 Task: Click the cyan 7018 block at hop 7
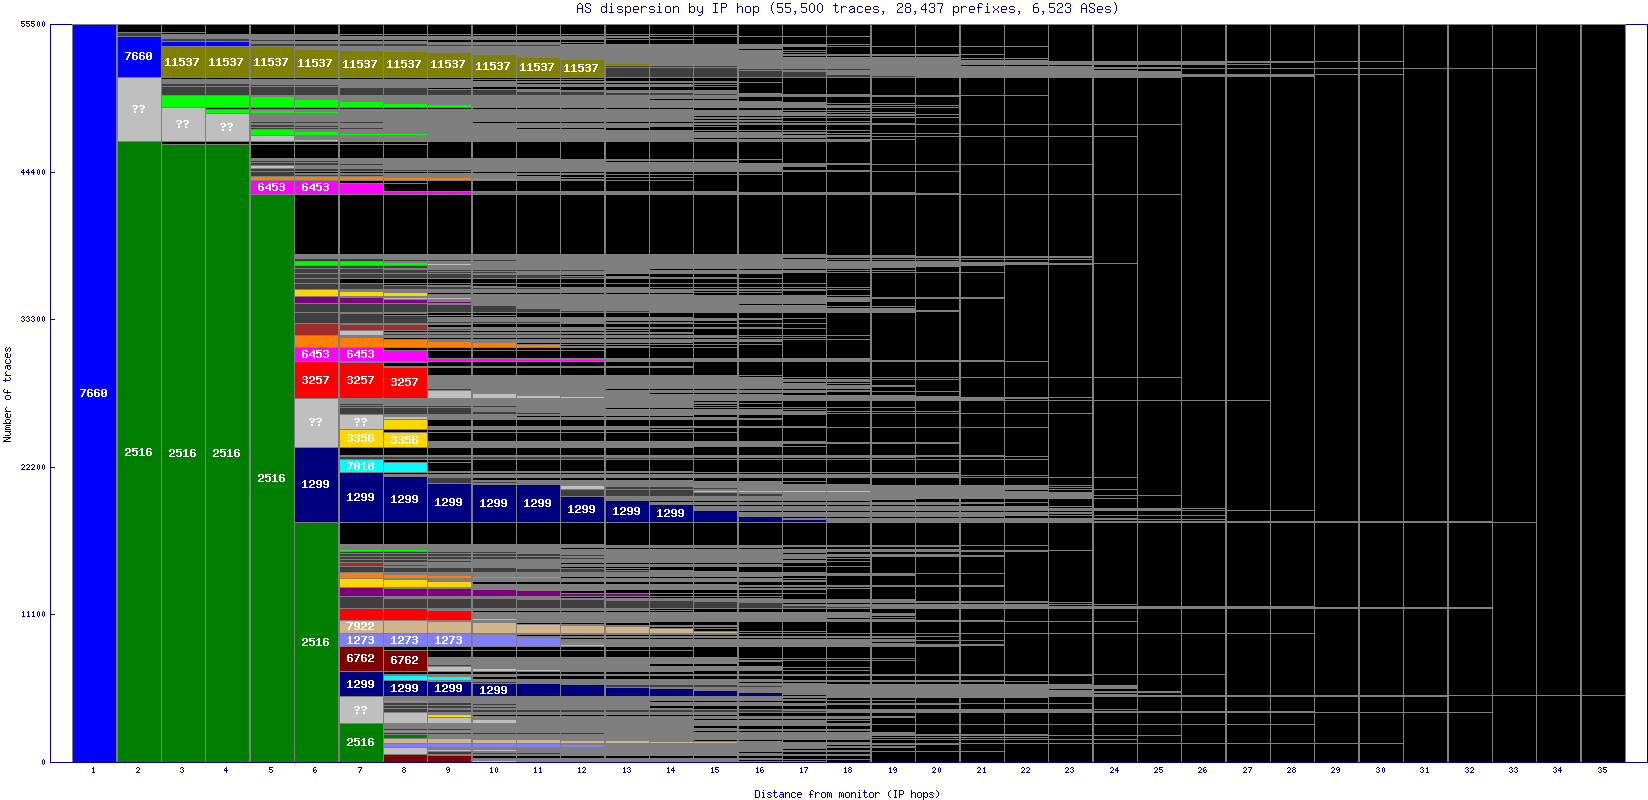coord(361,466)
